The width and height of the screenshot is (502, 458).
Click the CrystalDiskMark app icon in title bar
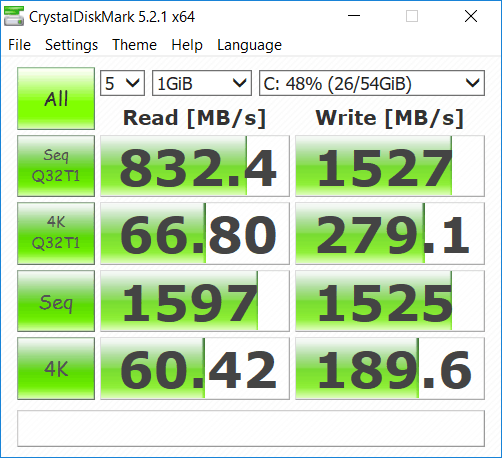(x=14, y=16)
